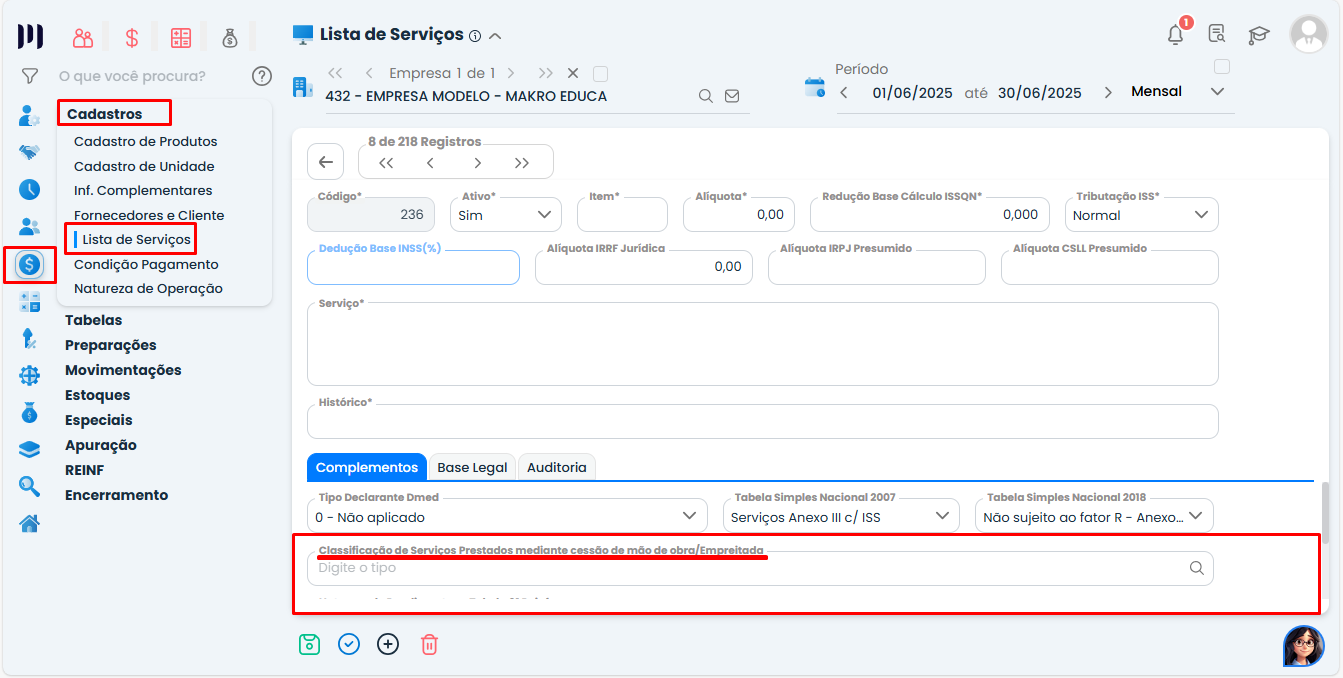Click the plus circle add record icon
The height and width of the screenshot is (678, 1343).
click(x=388, y=644)
